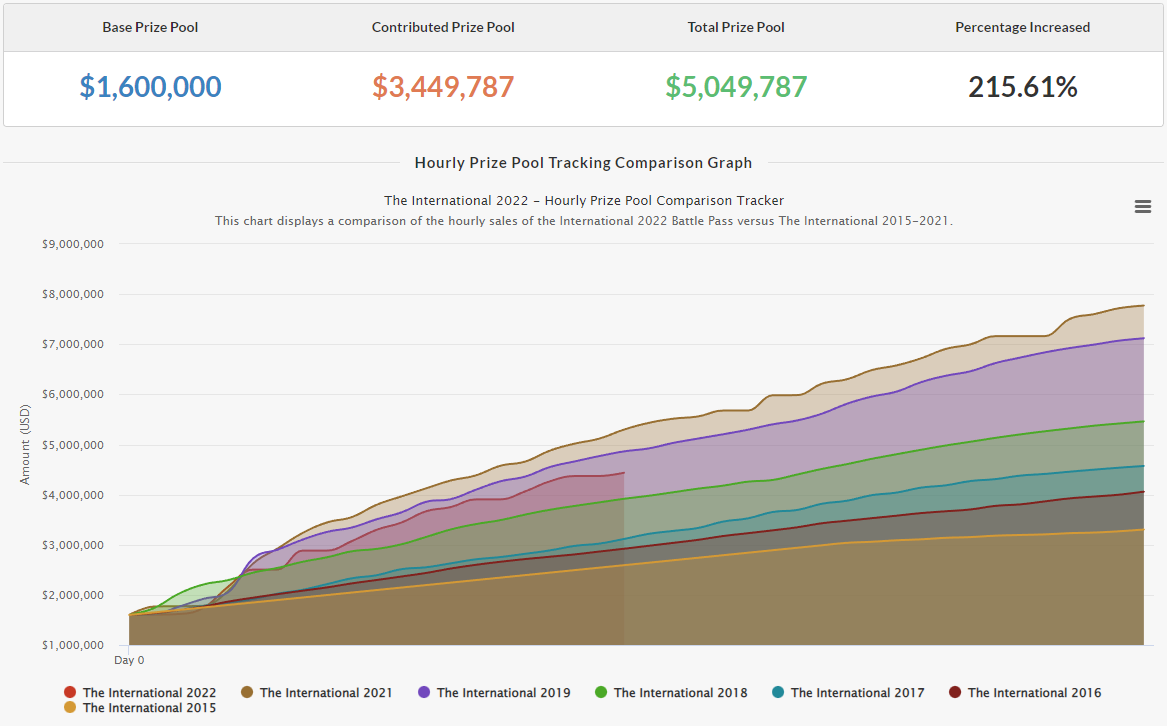1167x726 pixels.
Task: Click the teal 2017 legend marker dot
Action: point(778,692)
